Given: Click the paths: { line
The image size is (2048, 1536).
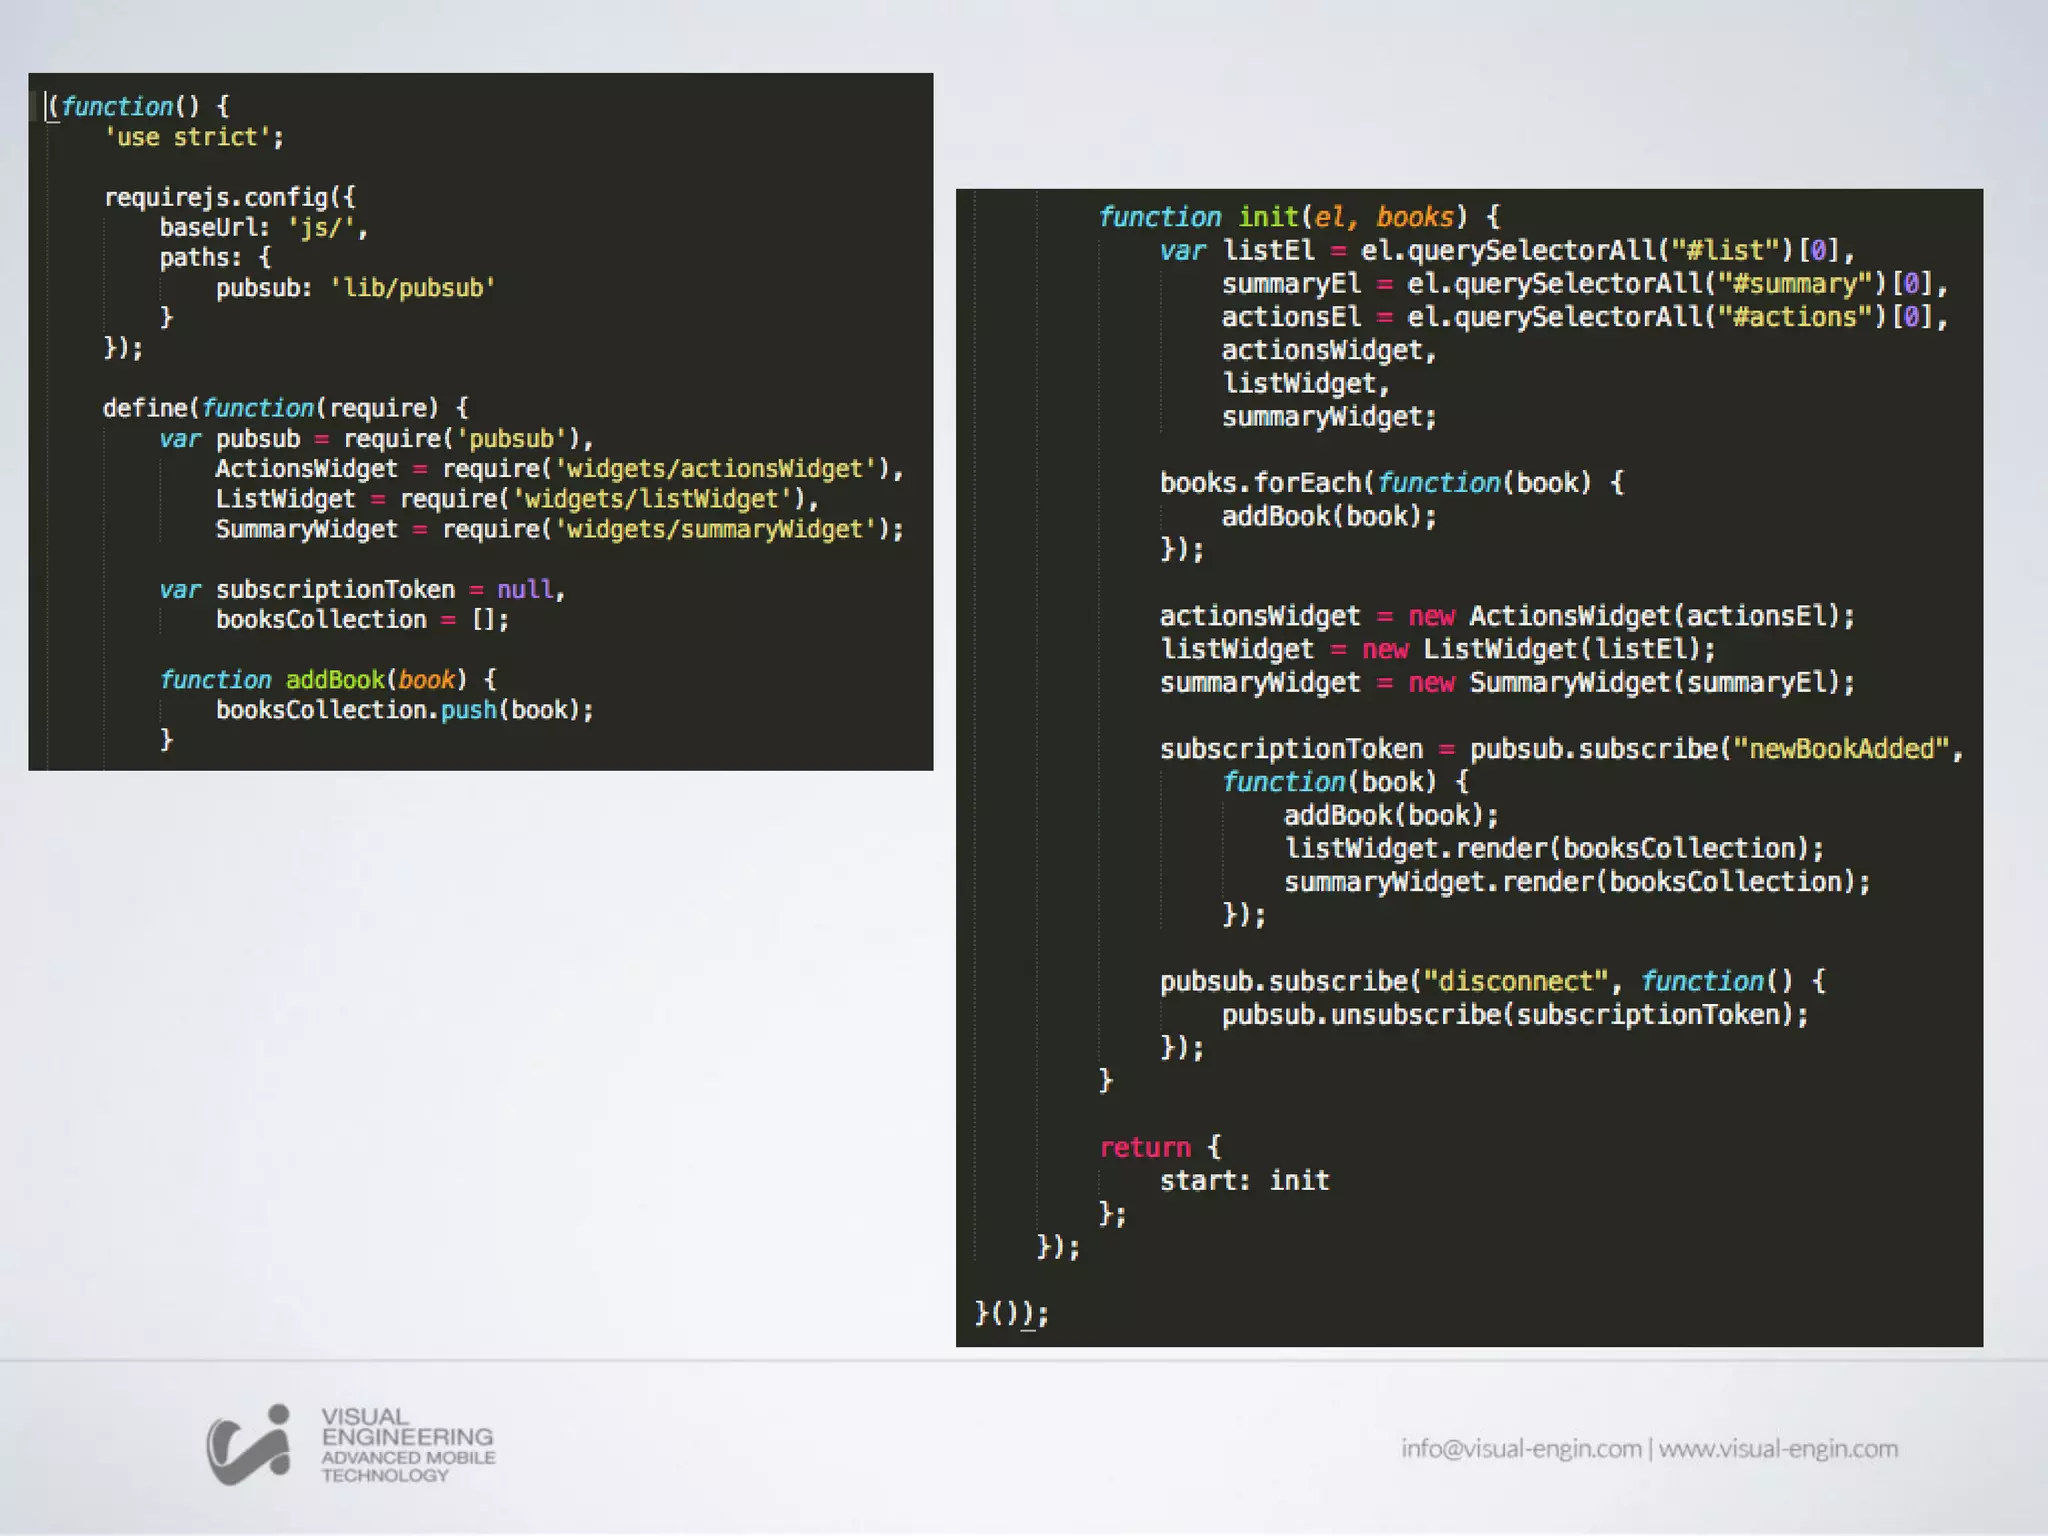Looking at the screenshot, I should pyautogui.click(x=216, y=258).
